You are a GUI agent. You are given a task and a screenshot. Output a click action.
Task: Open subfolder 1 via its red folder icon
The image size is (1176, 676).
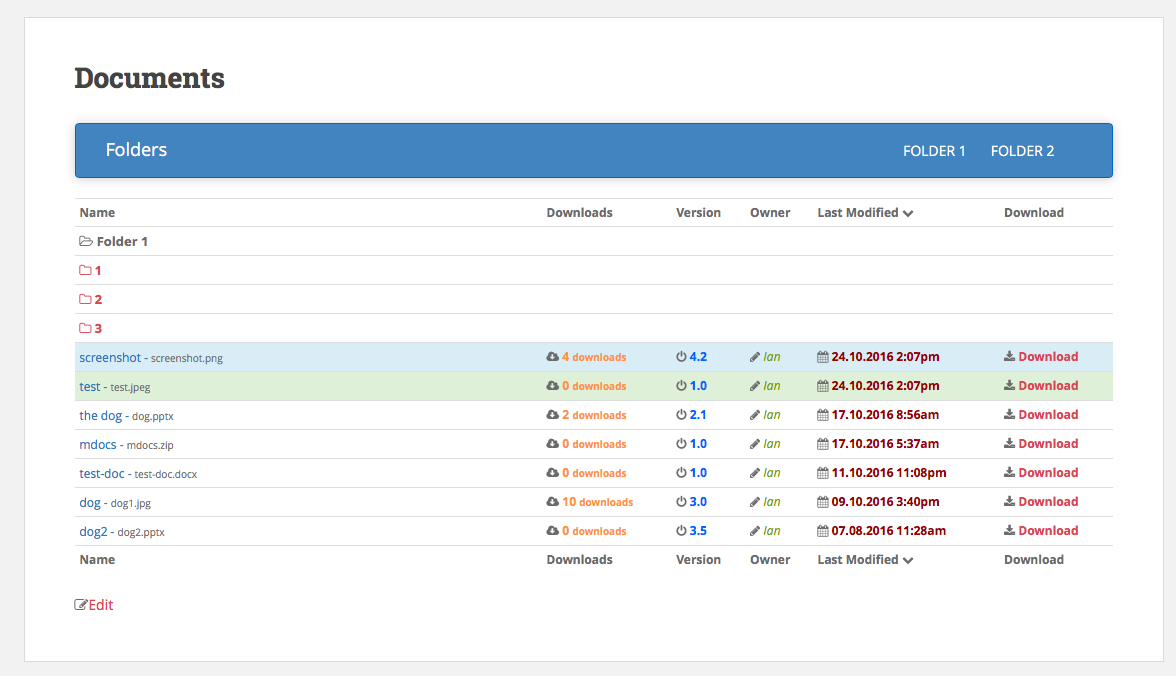[x=86, y=270]
